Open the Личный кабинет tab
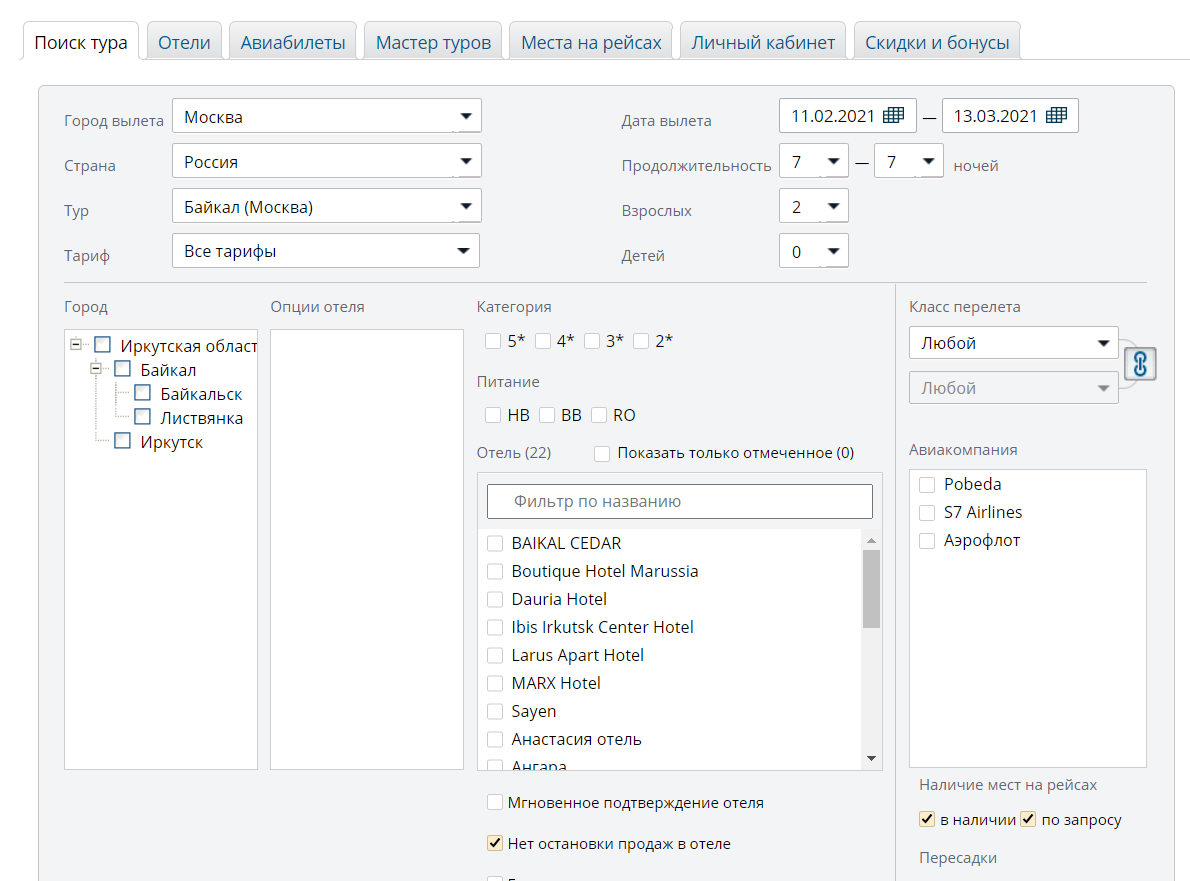Screen dimensions: 1190x881 click(x=763, y=43)
